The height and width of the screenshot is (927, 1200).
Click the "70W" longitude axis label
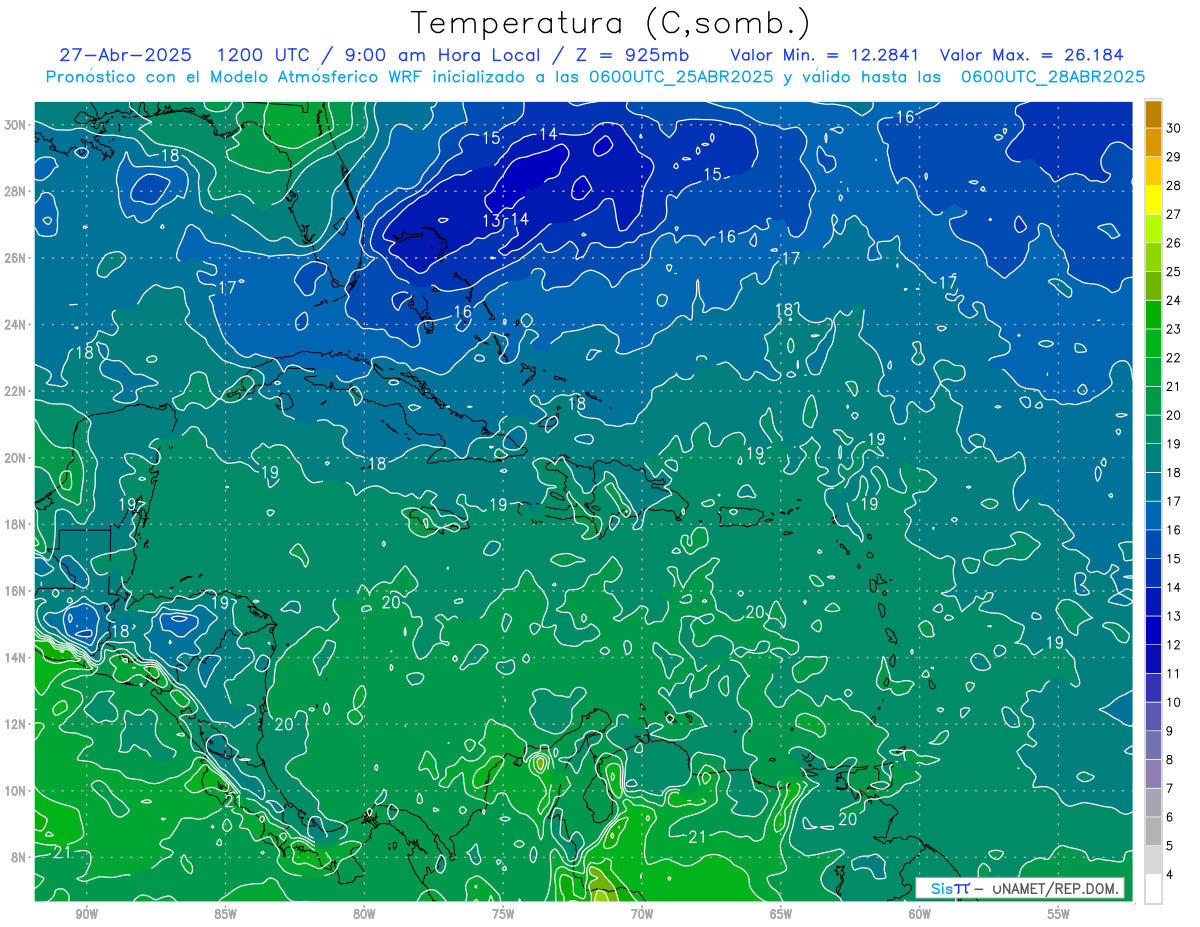pos(642,914)
